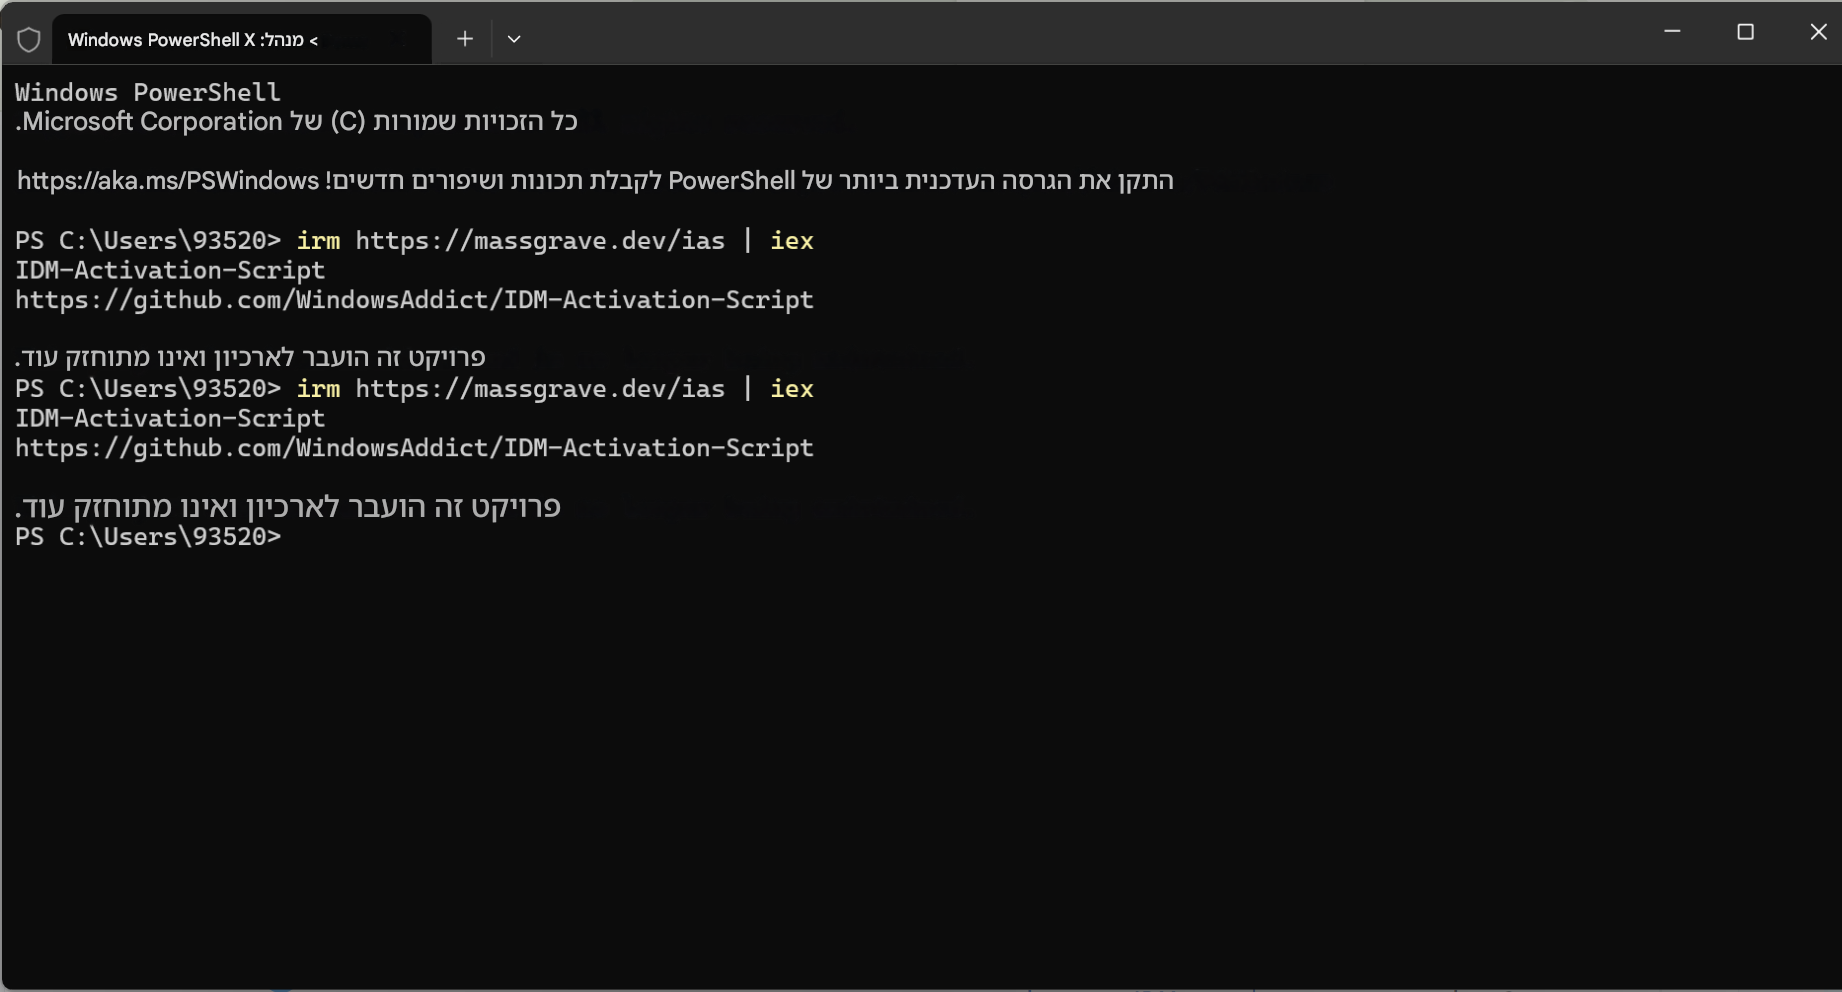This screenshot has height=992, width=1842.
Task: Open a new tab with the plus button
Action: tap(465, 39)
